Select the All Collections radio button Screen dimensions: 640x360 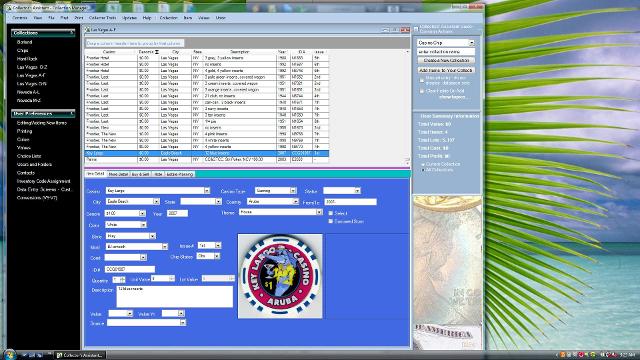(423, 170)
